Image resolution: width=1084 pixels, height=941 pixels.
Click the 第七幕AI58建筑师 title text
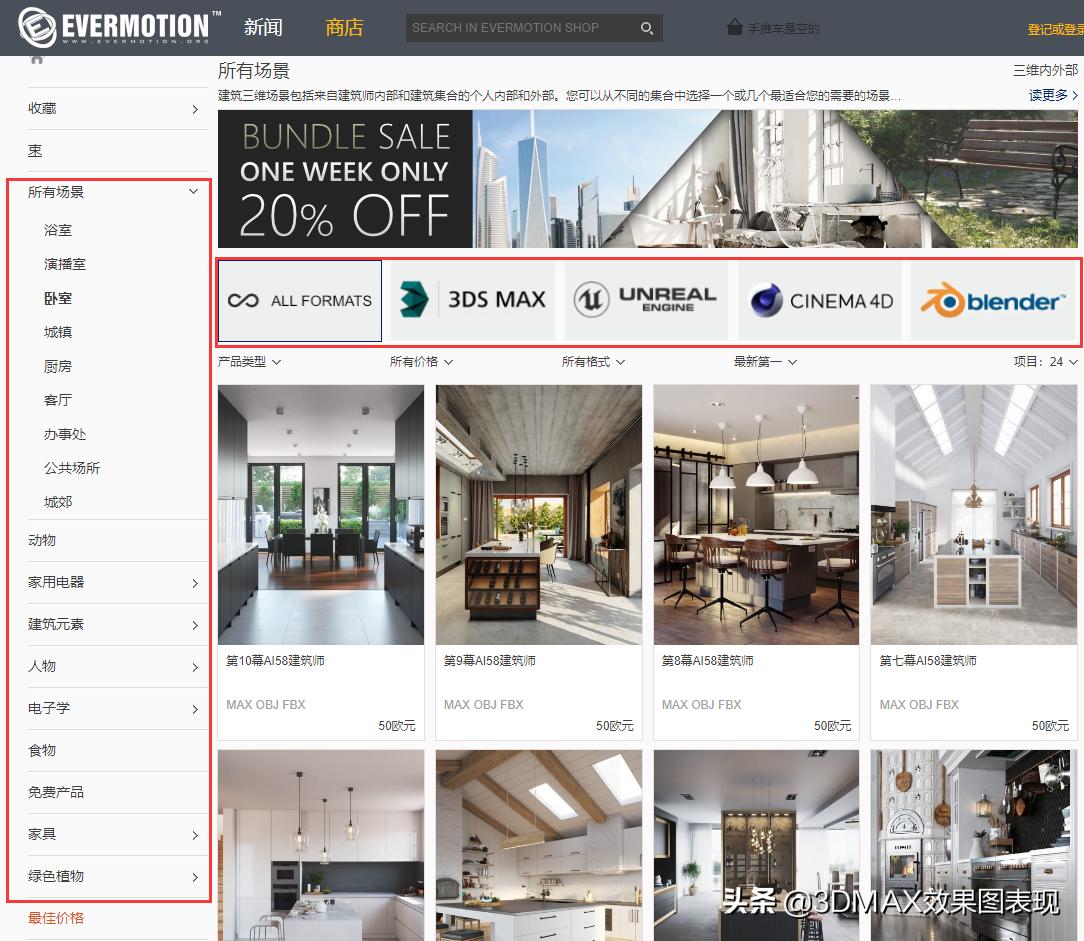tap(928, 661)
